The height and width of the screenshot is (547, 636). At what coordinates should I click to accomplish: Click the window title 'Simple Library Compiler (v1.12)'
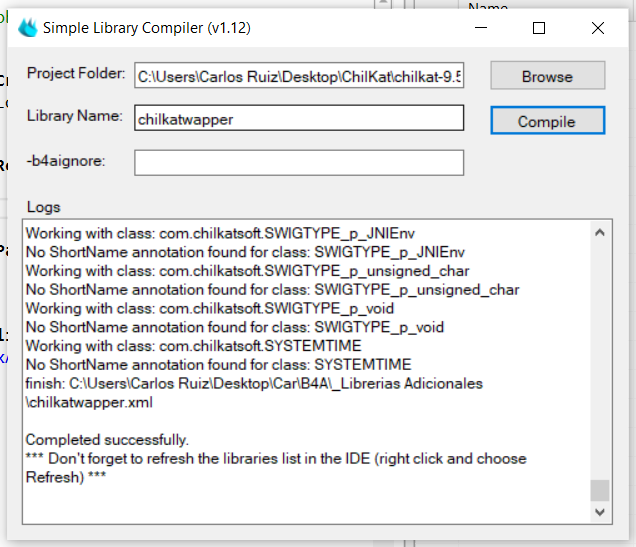tap(147, 28)
